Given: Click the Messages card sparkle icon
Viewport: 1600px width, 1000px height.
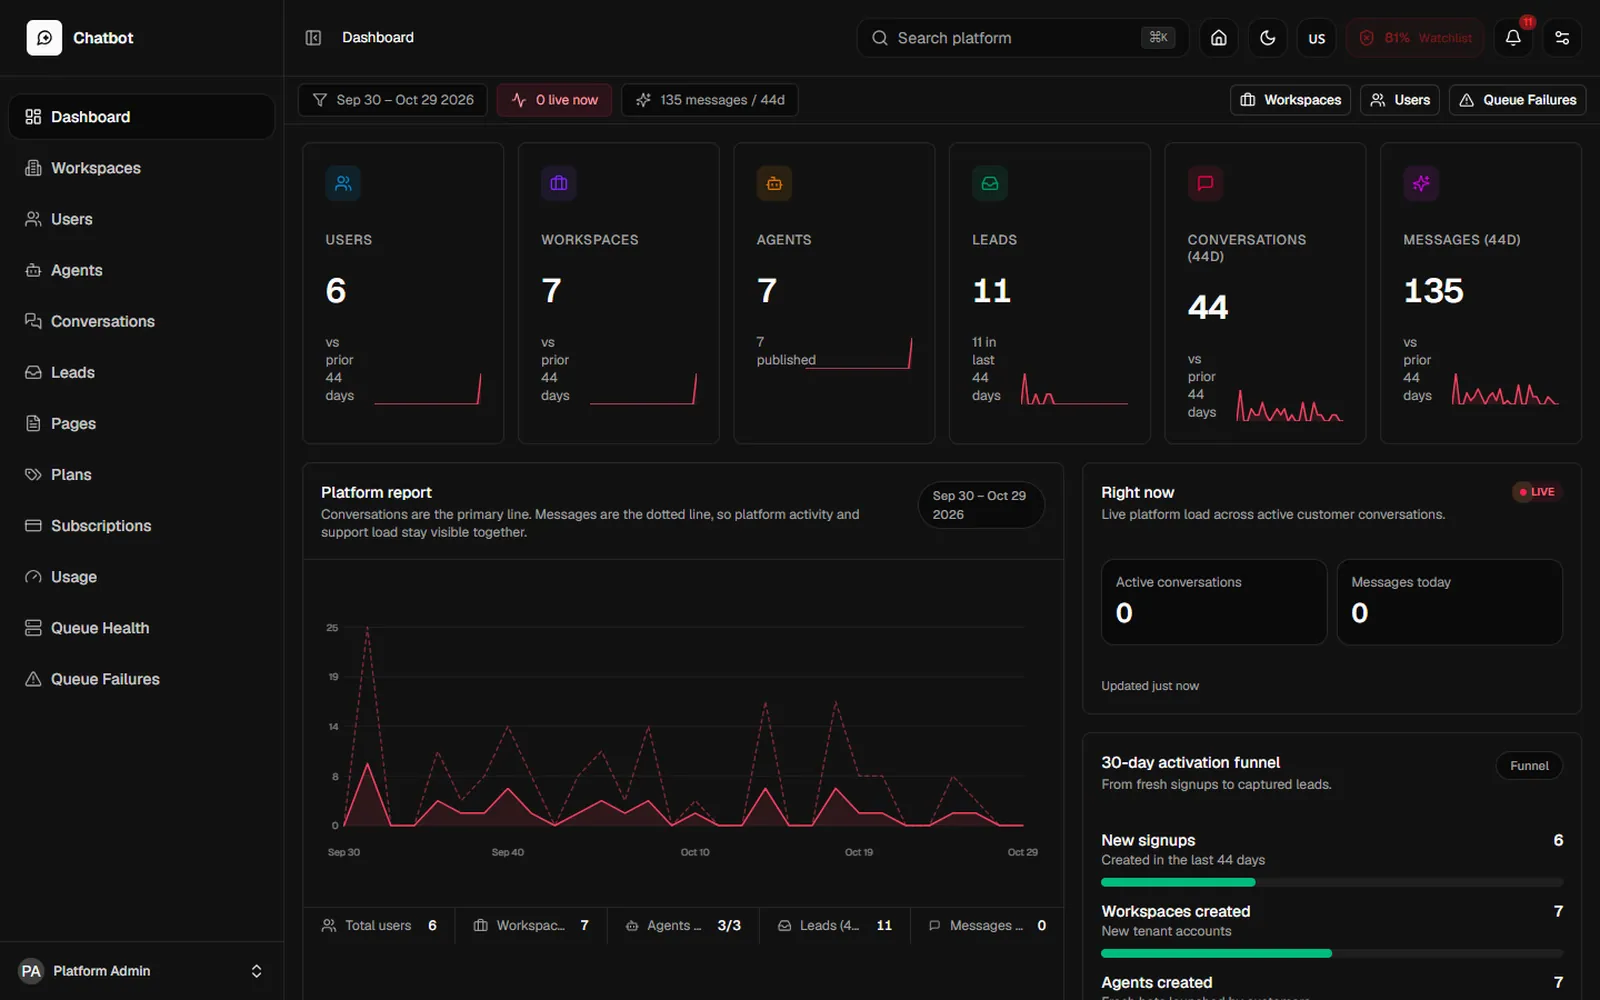Looking at the screenshot, I should pos(1421,183).
